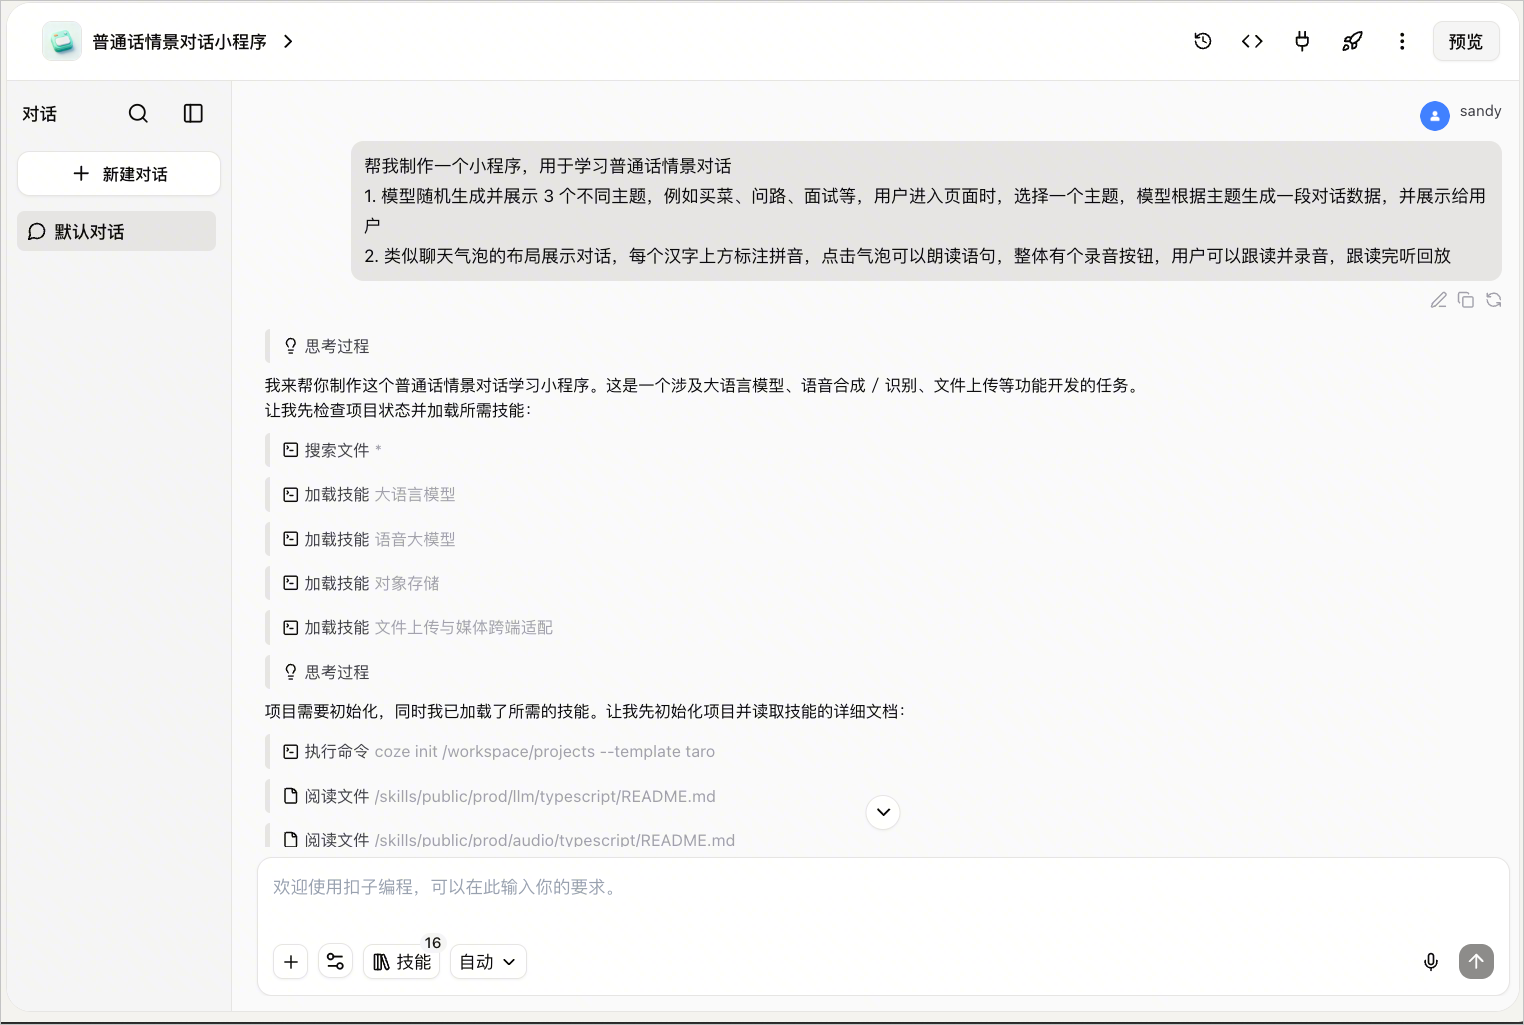
Task: Expand the 普通话情景对话小程序 project chevron
Action: pyautogui.click(x=288, y=41)
